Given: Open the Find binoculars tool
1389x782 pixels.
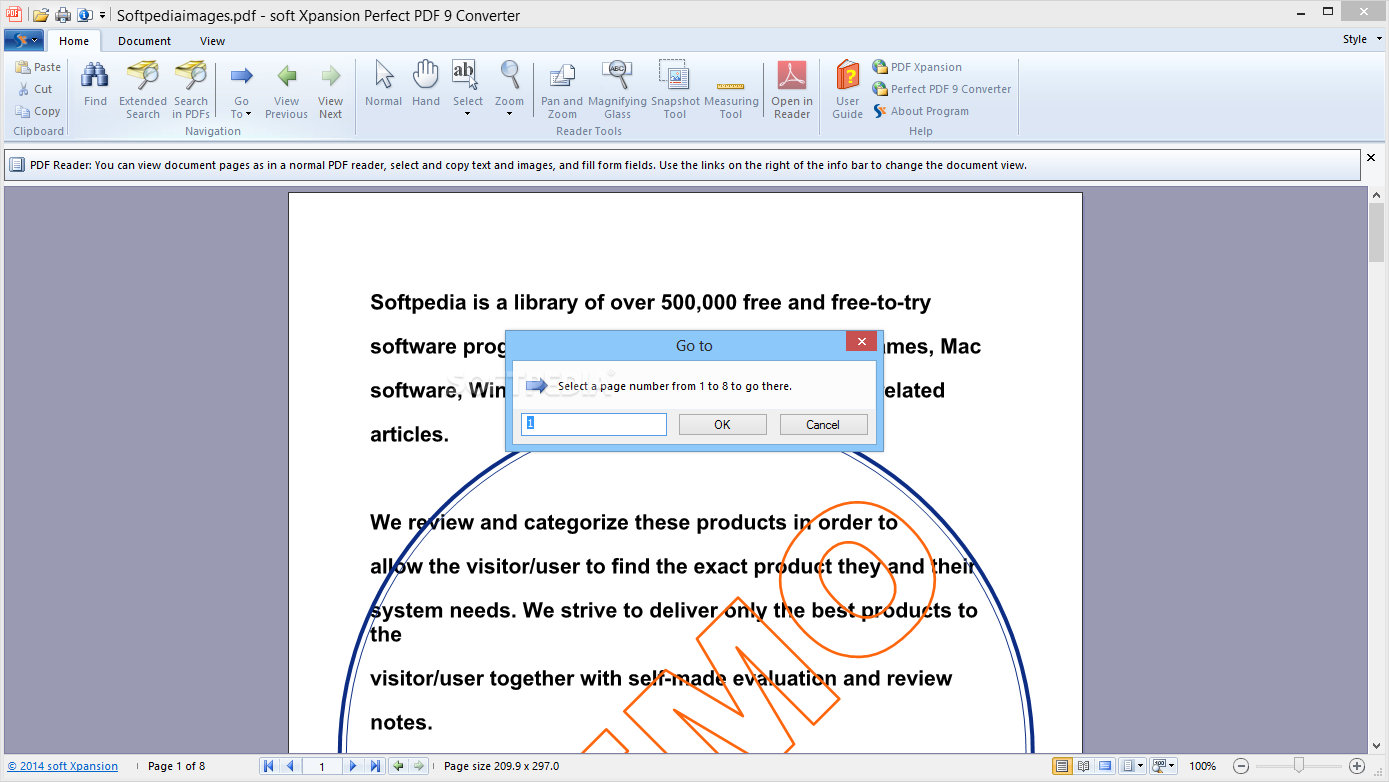Looking at the screenshot, I should coord(95,84).
